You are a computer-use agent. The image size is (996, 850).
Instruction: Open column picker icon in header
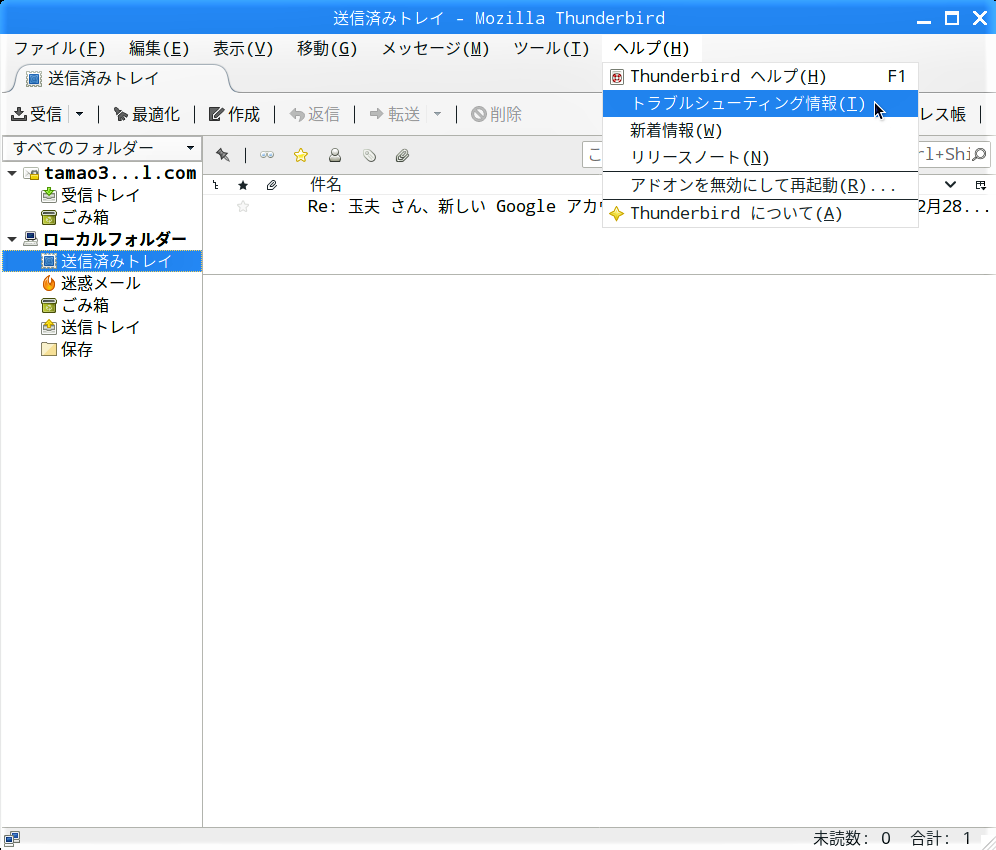981,185
